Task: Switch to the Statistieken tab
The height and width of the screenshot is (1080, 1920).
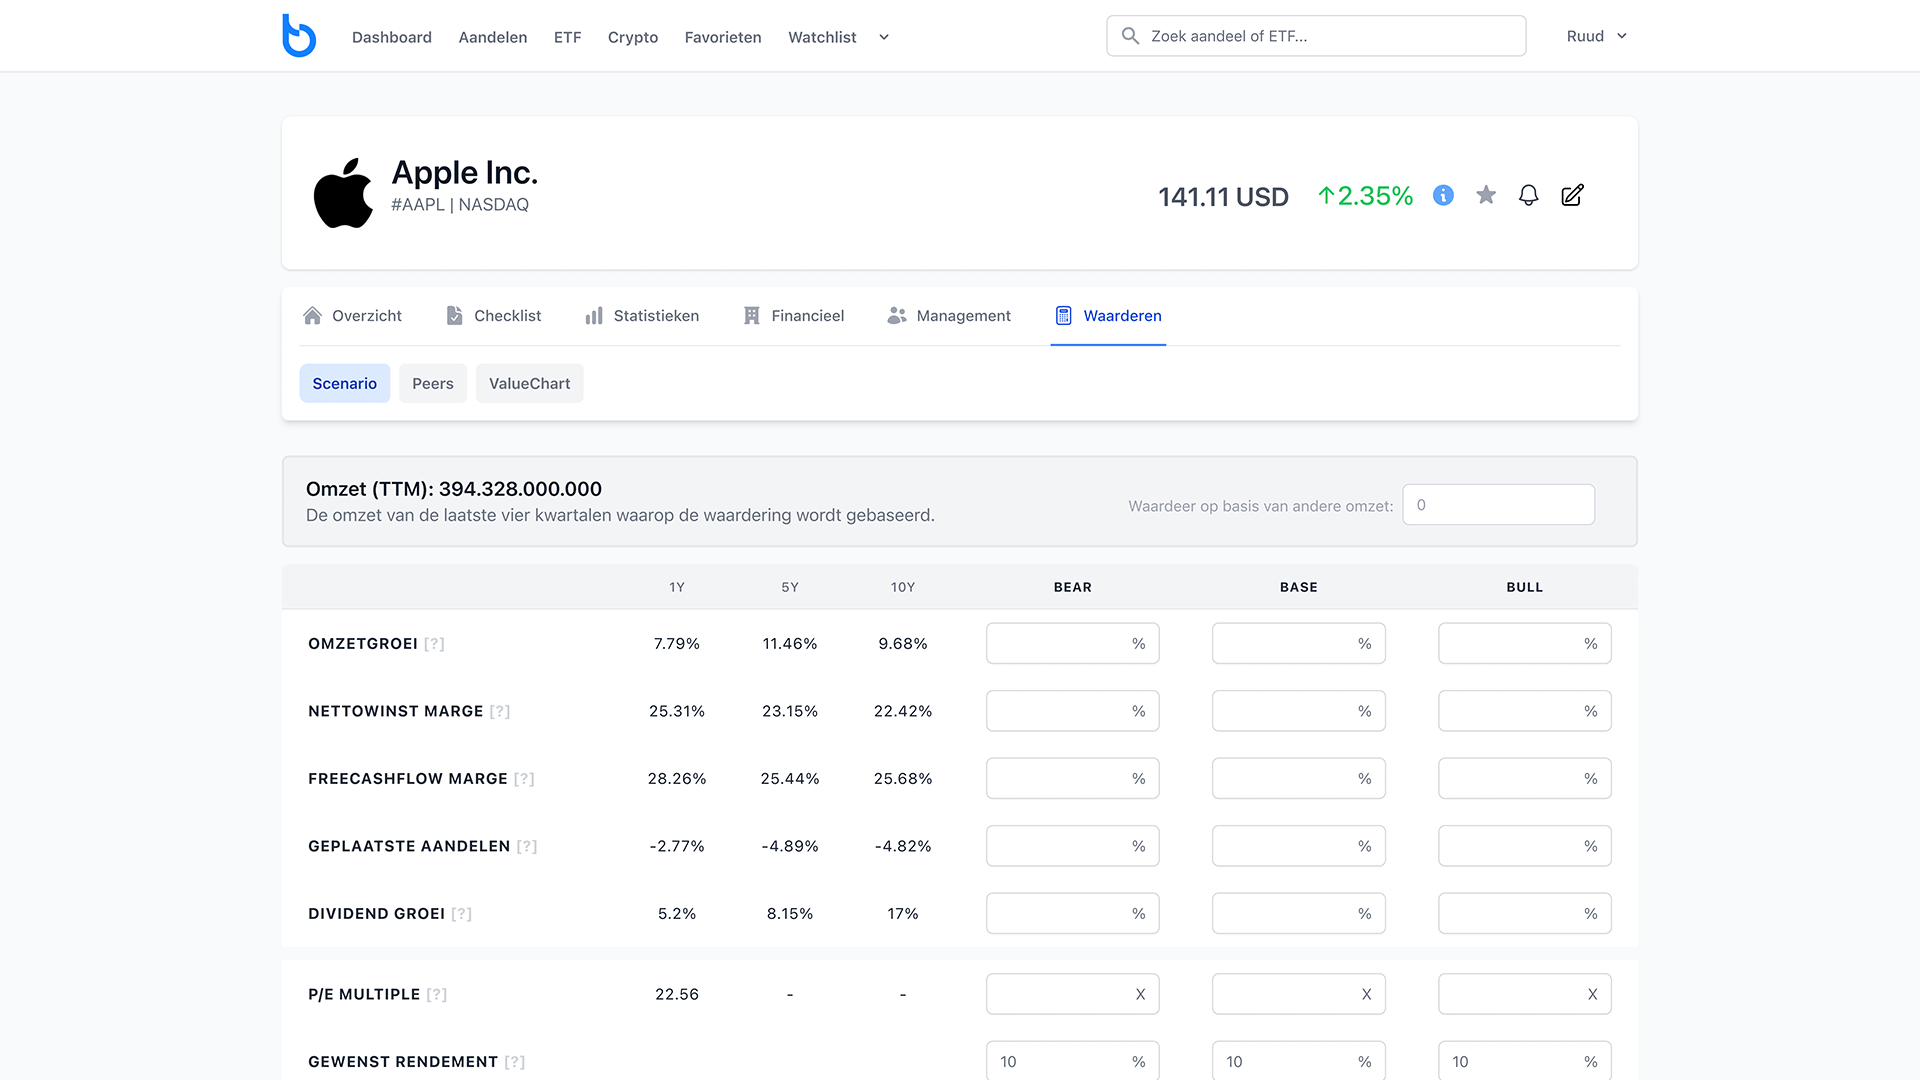Action: click(642, 316)
